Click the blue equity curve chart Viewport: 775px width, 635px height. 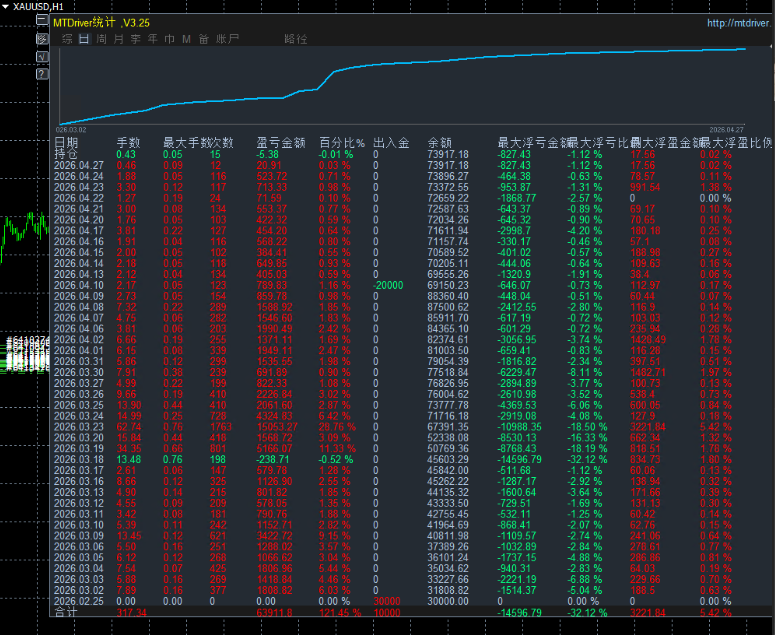[402, 86]
